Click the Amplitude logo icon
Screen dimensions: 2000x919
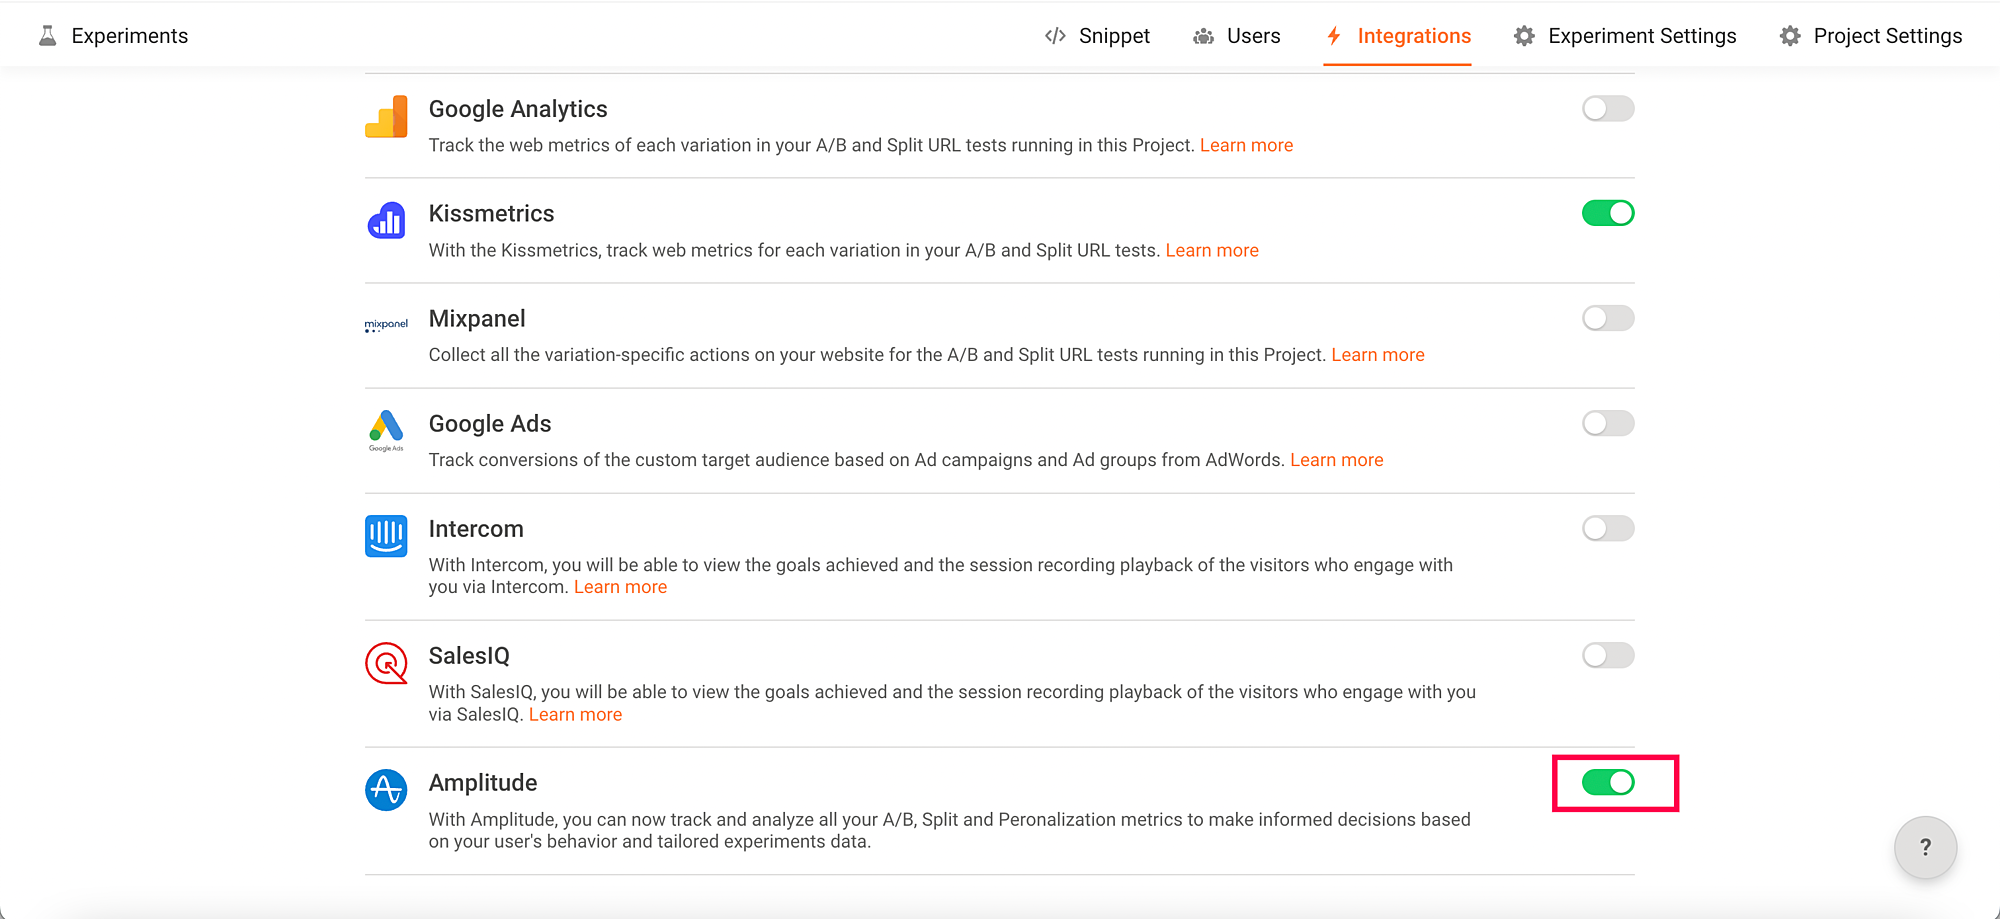point(386,790)
